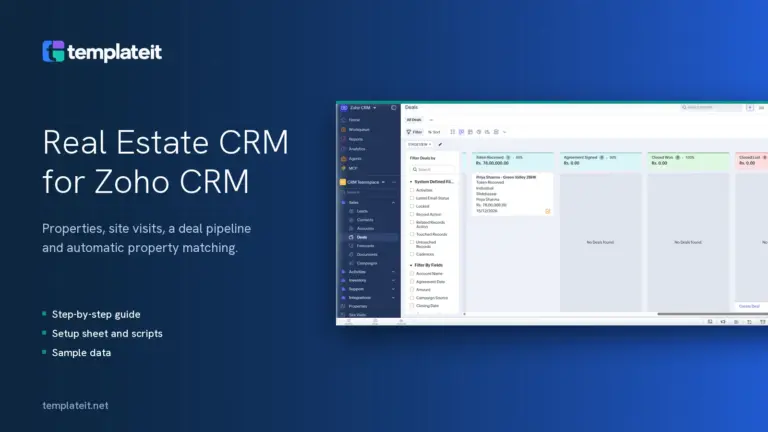The image size is (768, 432).
Task: Click the filter search field
Action: 432,169
